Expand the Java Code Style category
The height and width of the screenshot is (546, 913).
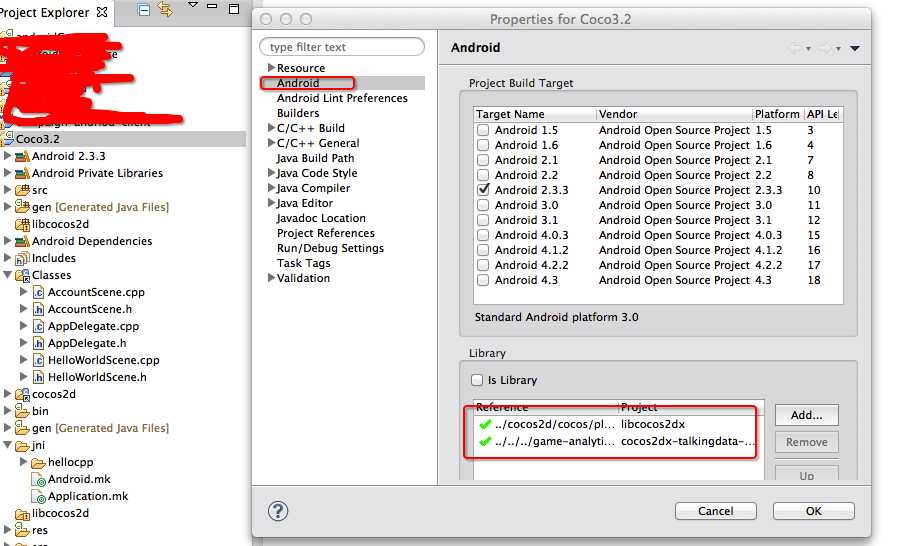(271, 173)
